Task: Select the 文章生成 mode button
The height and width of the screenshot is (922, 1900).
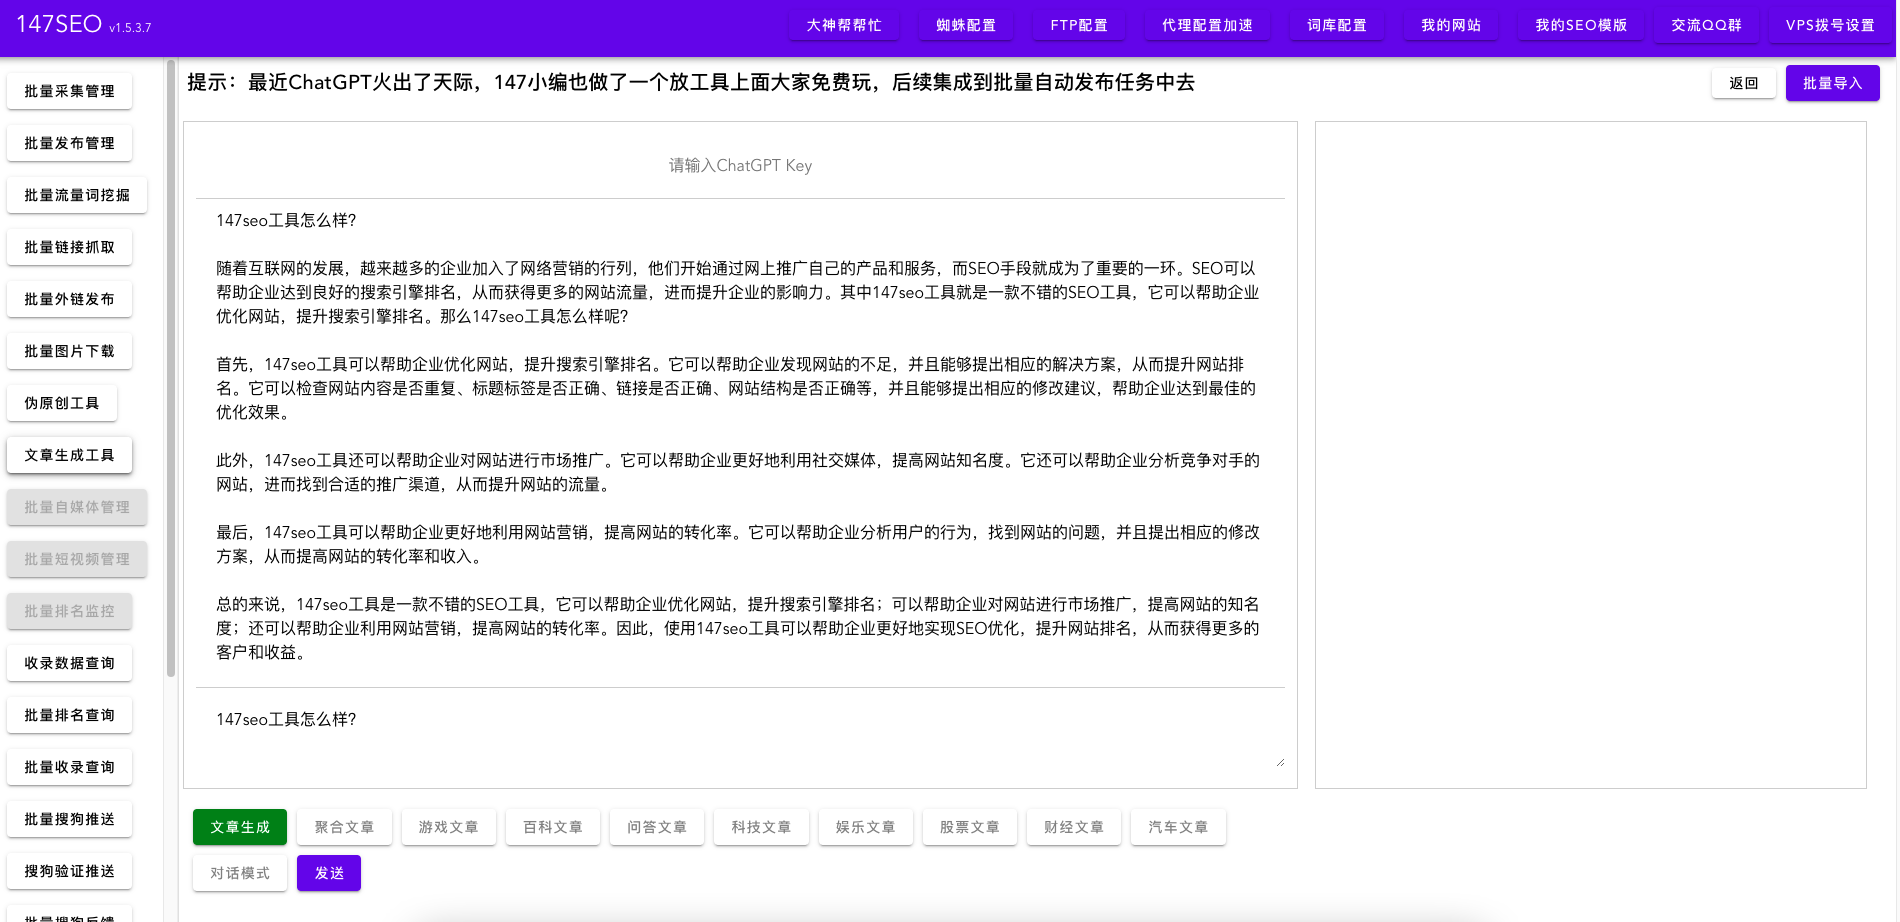Action: click(240, 827)
